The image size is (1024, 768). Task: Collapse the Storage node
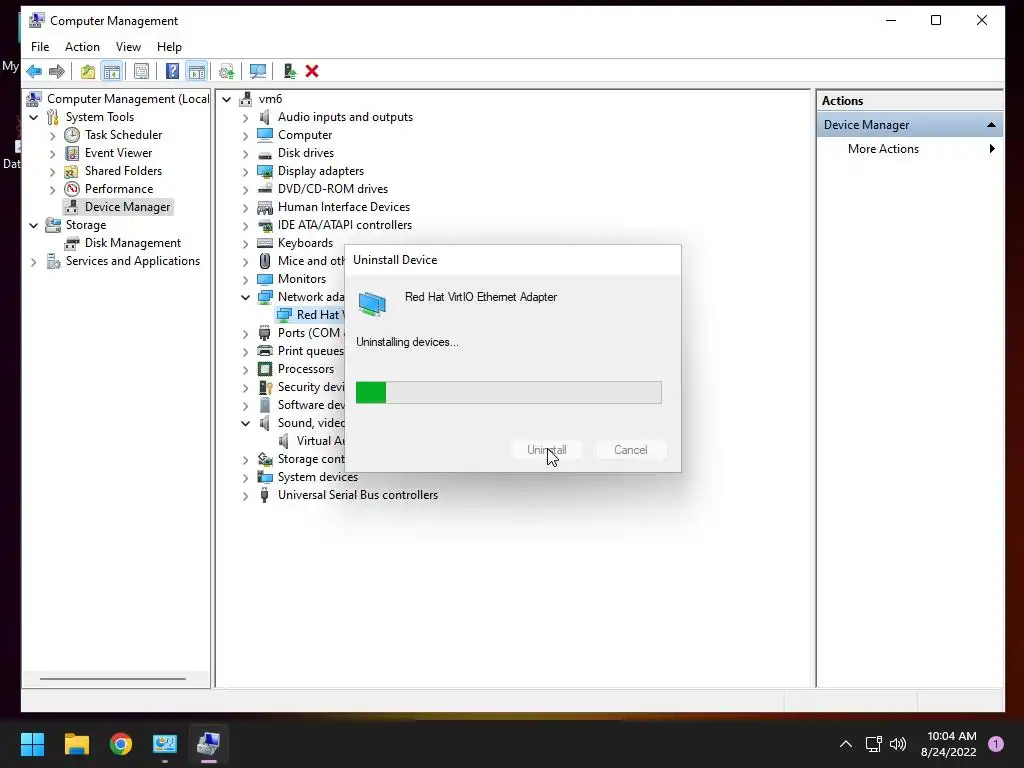coord(33,225)
